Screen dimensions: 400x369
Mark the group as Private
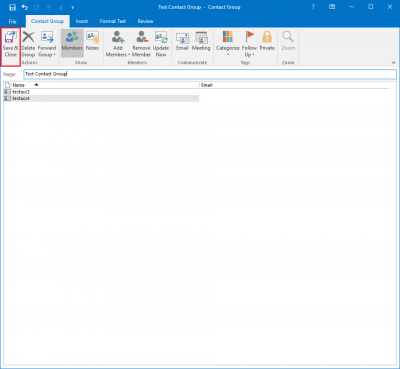(267, 42)
